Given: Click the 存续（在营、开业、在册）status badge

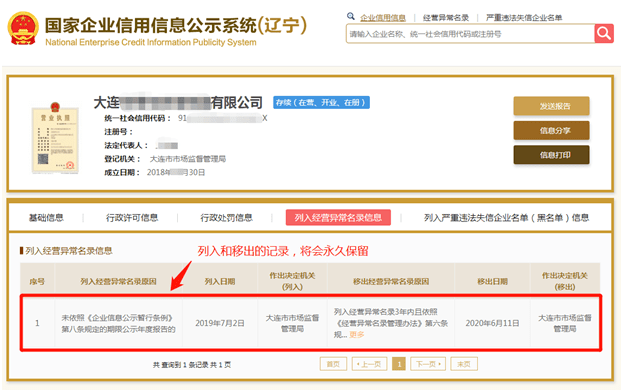Looking at the screenshot, I should click(321, 102).
